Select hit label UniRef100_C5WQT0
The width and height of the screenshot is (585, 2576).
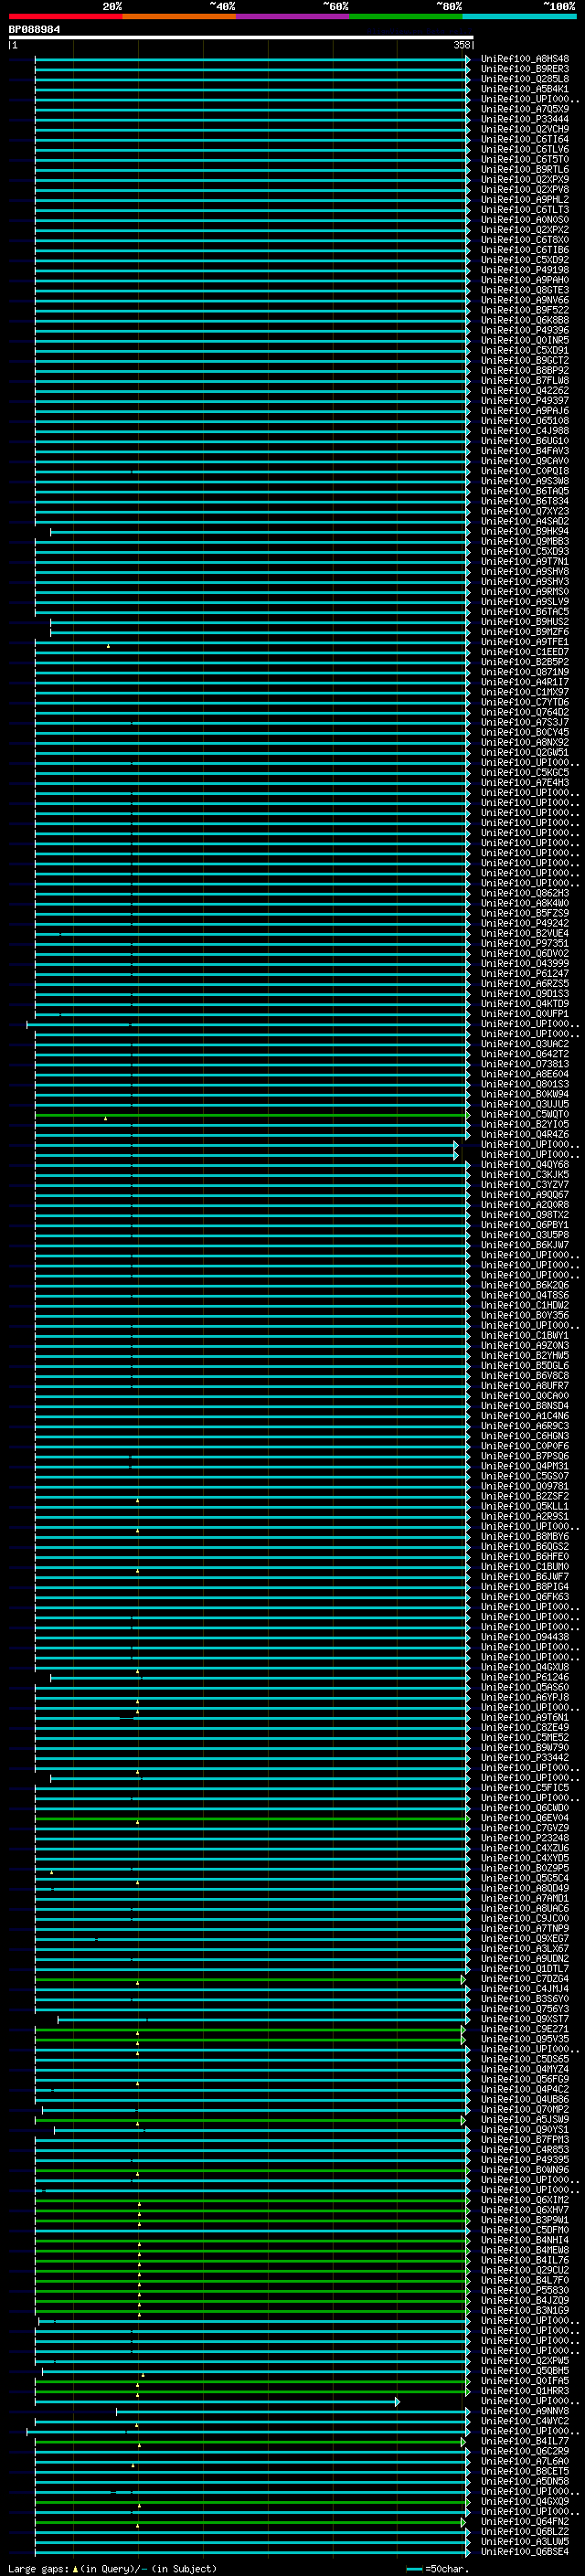click(x=525, y=1114)
